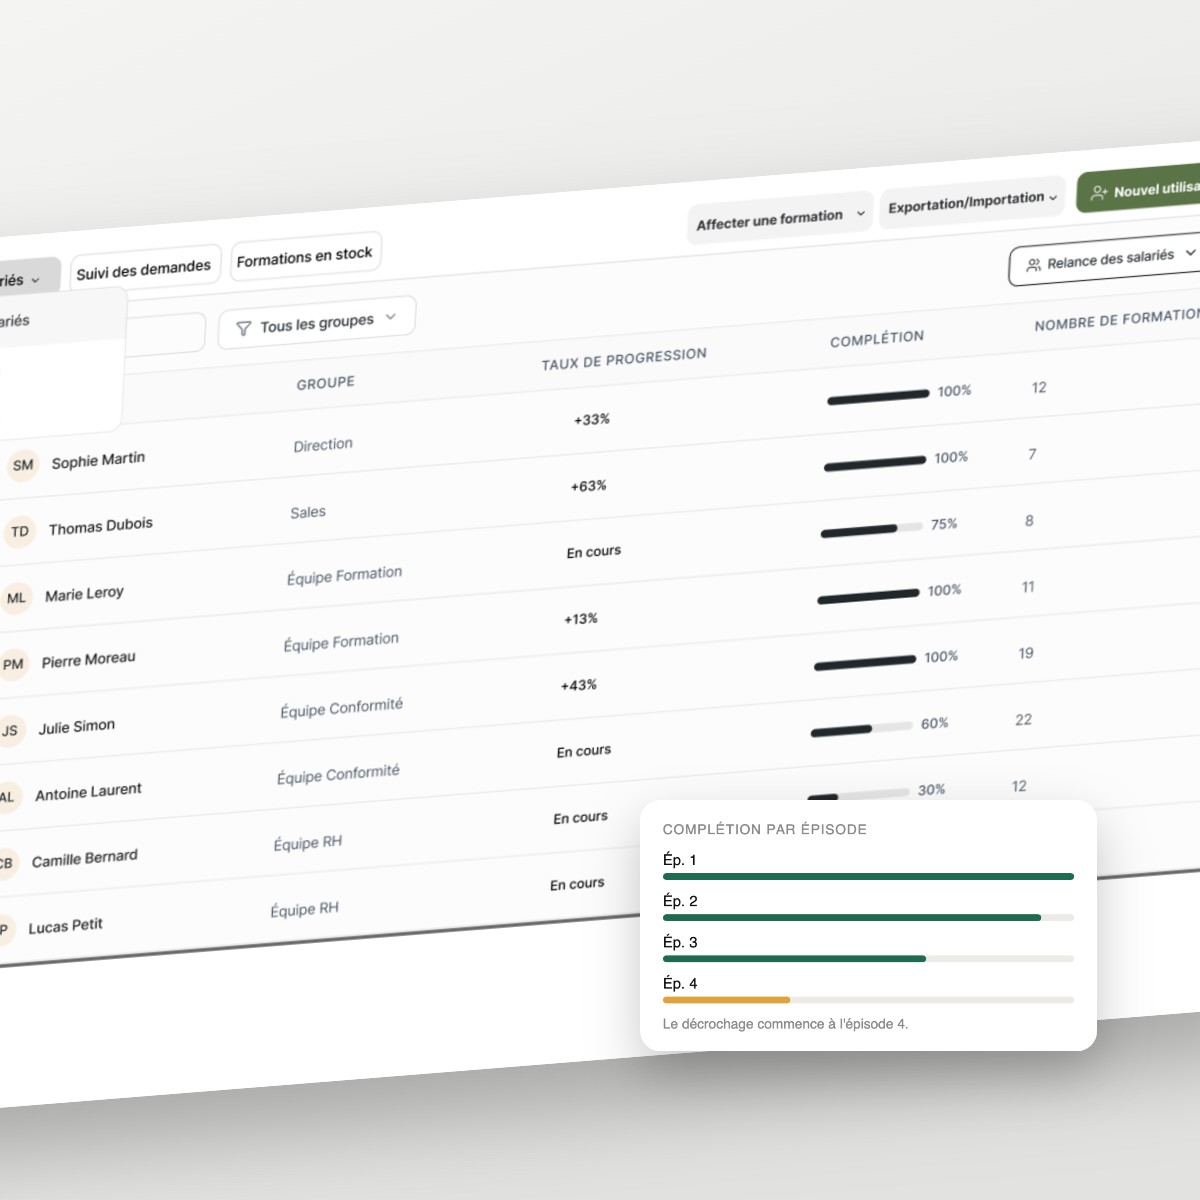The width and height of the screenshot is (1200, 1200).
Task: Click Marie Leroy's 75% completion bar
Action: (871, 529)
